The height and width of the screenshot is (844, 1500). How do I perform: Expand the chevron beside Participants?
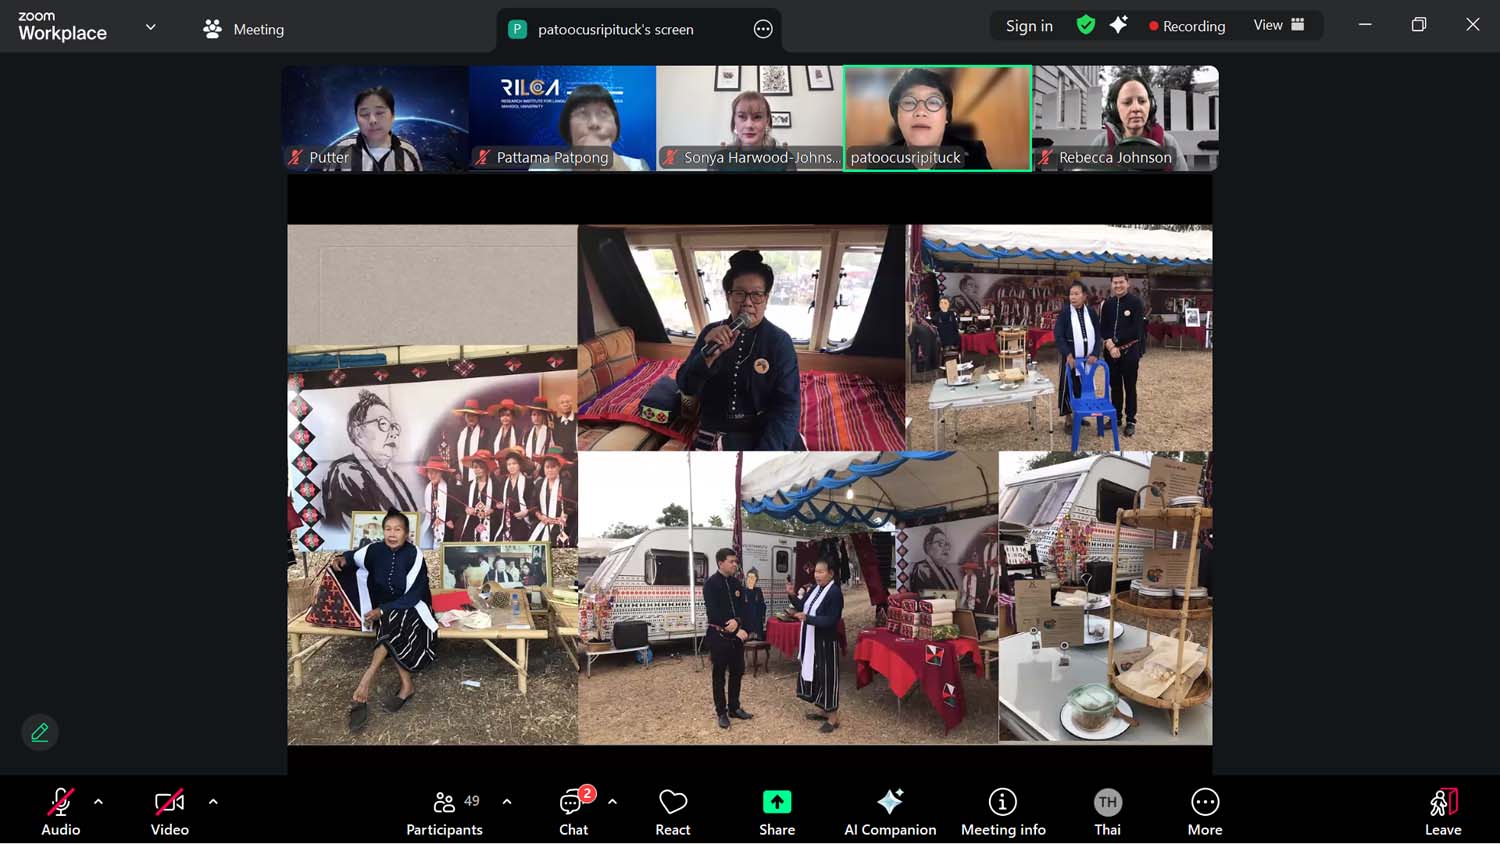pyautogui.click(x=507, y=801)
